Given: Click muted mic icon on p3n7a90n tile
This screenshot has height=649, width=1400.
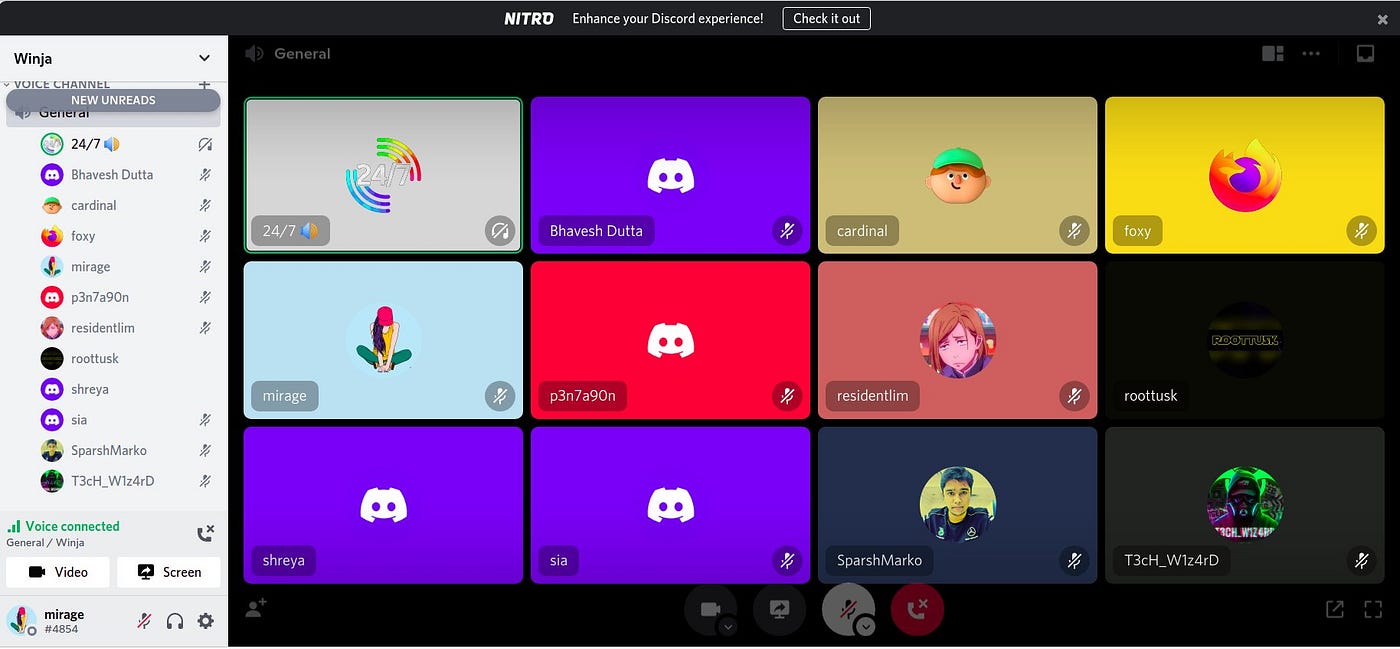Looking at the screenshot, I should tap(787, 396).
